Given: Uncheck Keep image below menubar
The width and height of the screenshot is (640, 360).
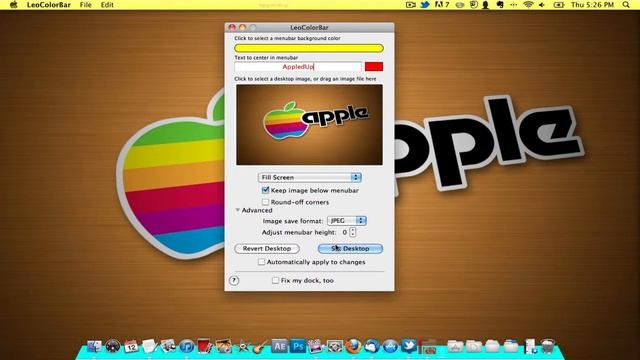Looking at the screenshot, I should pyautogui.click(x=265, y=190).
